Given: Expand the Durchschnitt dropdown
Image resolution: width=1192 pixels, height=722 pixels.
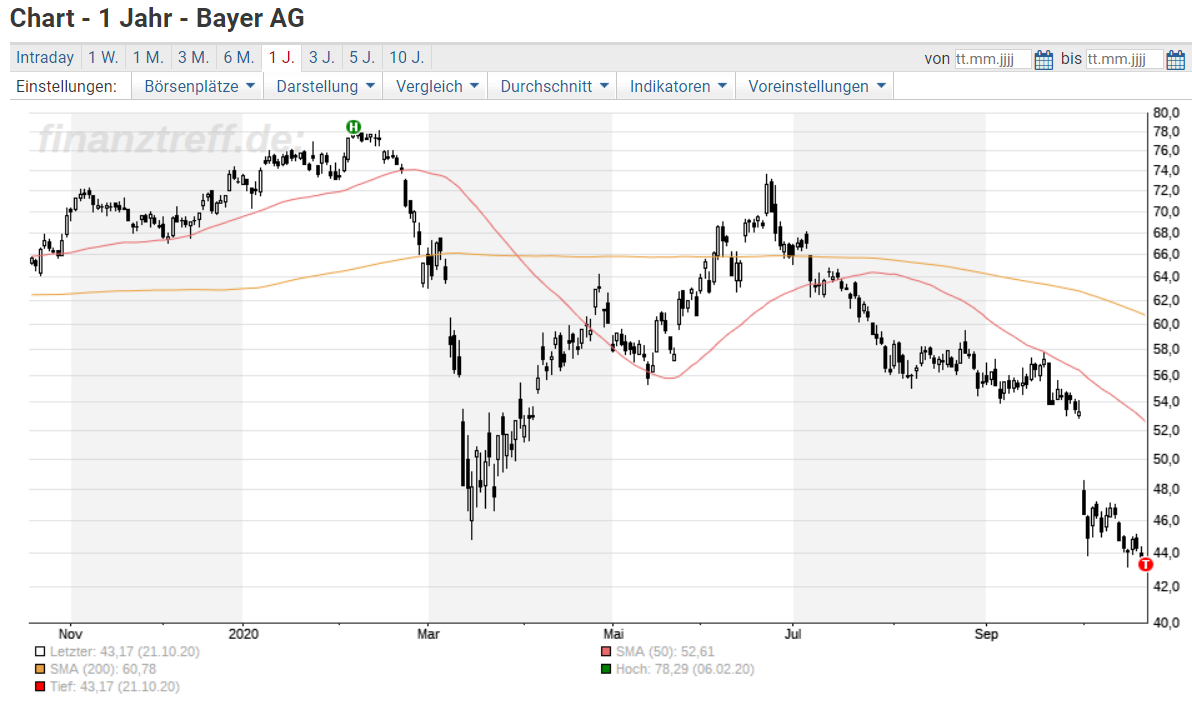Looking at the screenshot, I should (x=553, y=87).
